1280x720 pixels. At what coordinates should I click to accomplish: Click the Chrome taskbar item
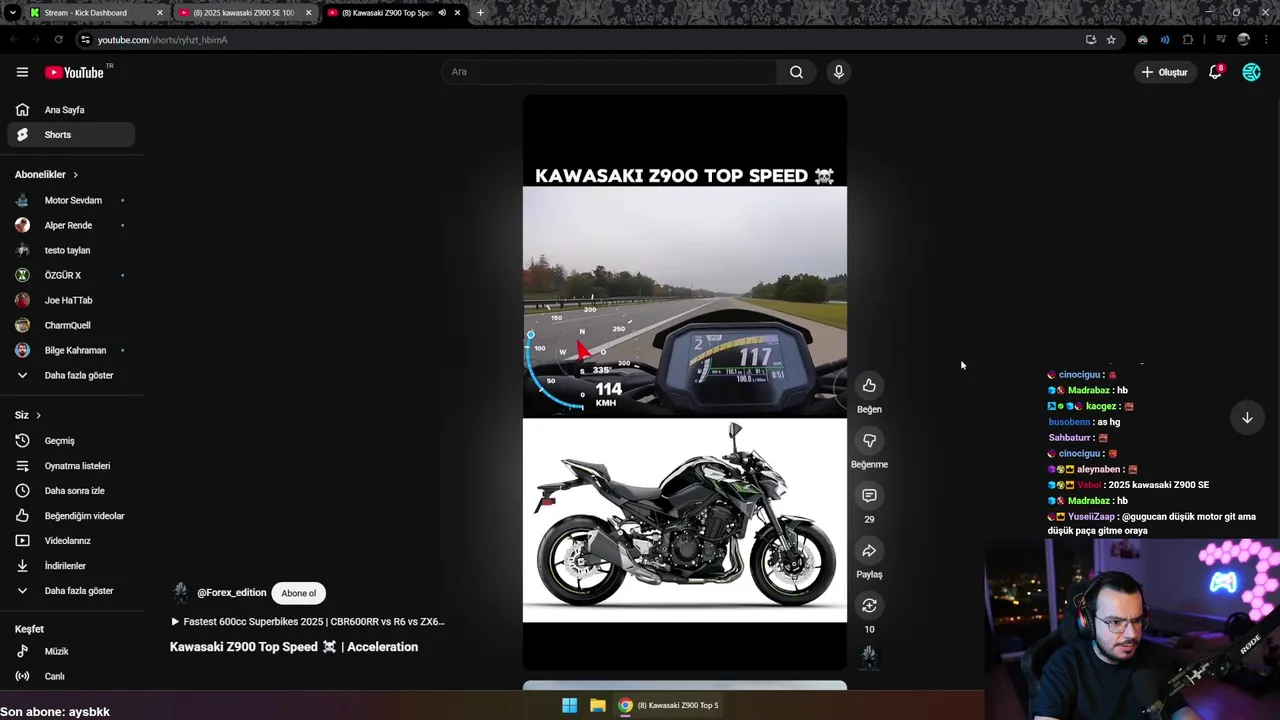[668, 705]
